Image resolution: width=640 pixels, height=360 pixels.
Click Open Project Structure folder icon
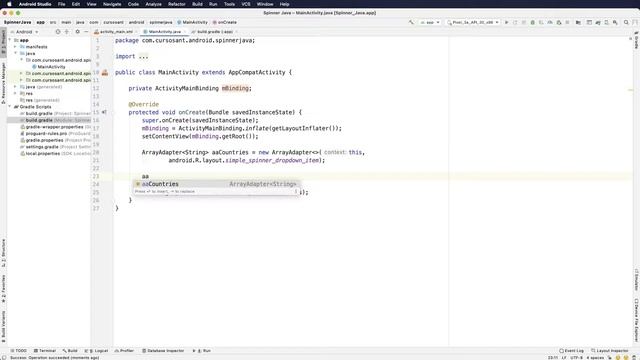tap(578, 22)
